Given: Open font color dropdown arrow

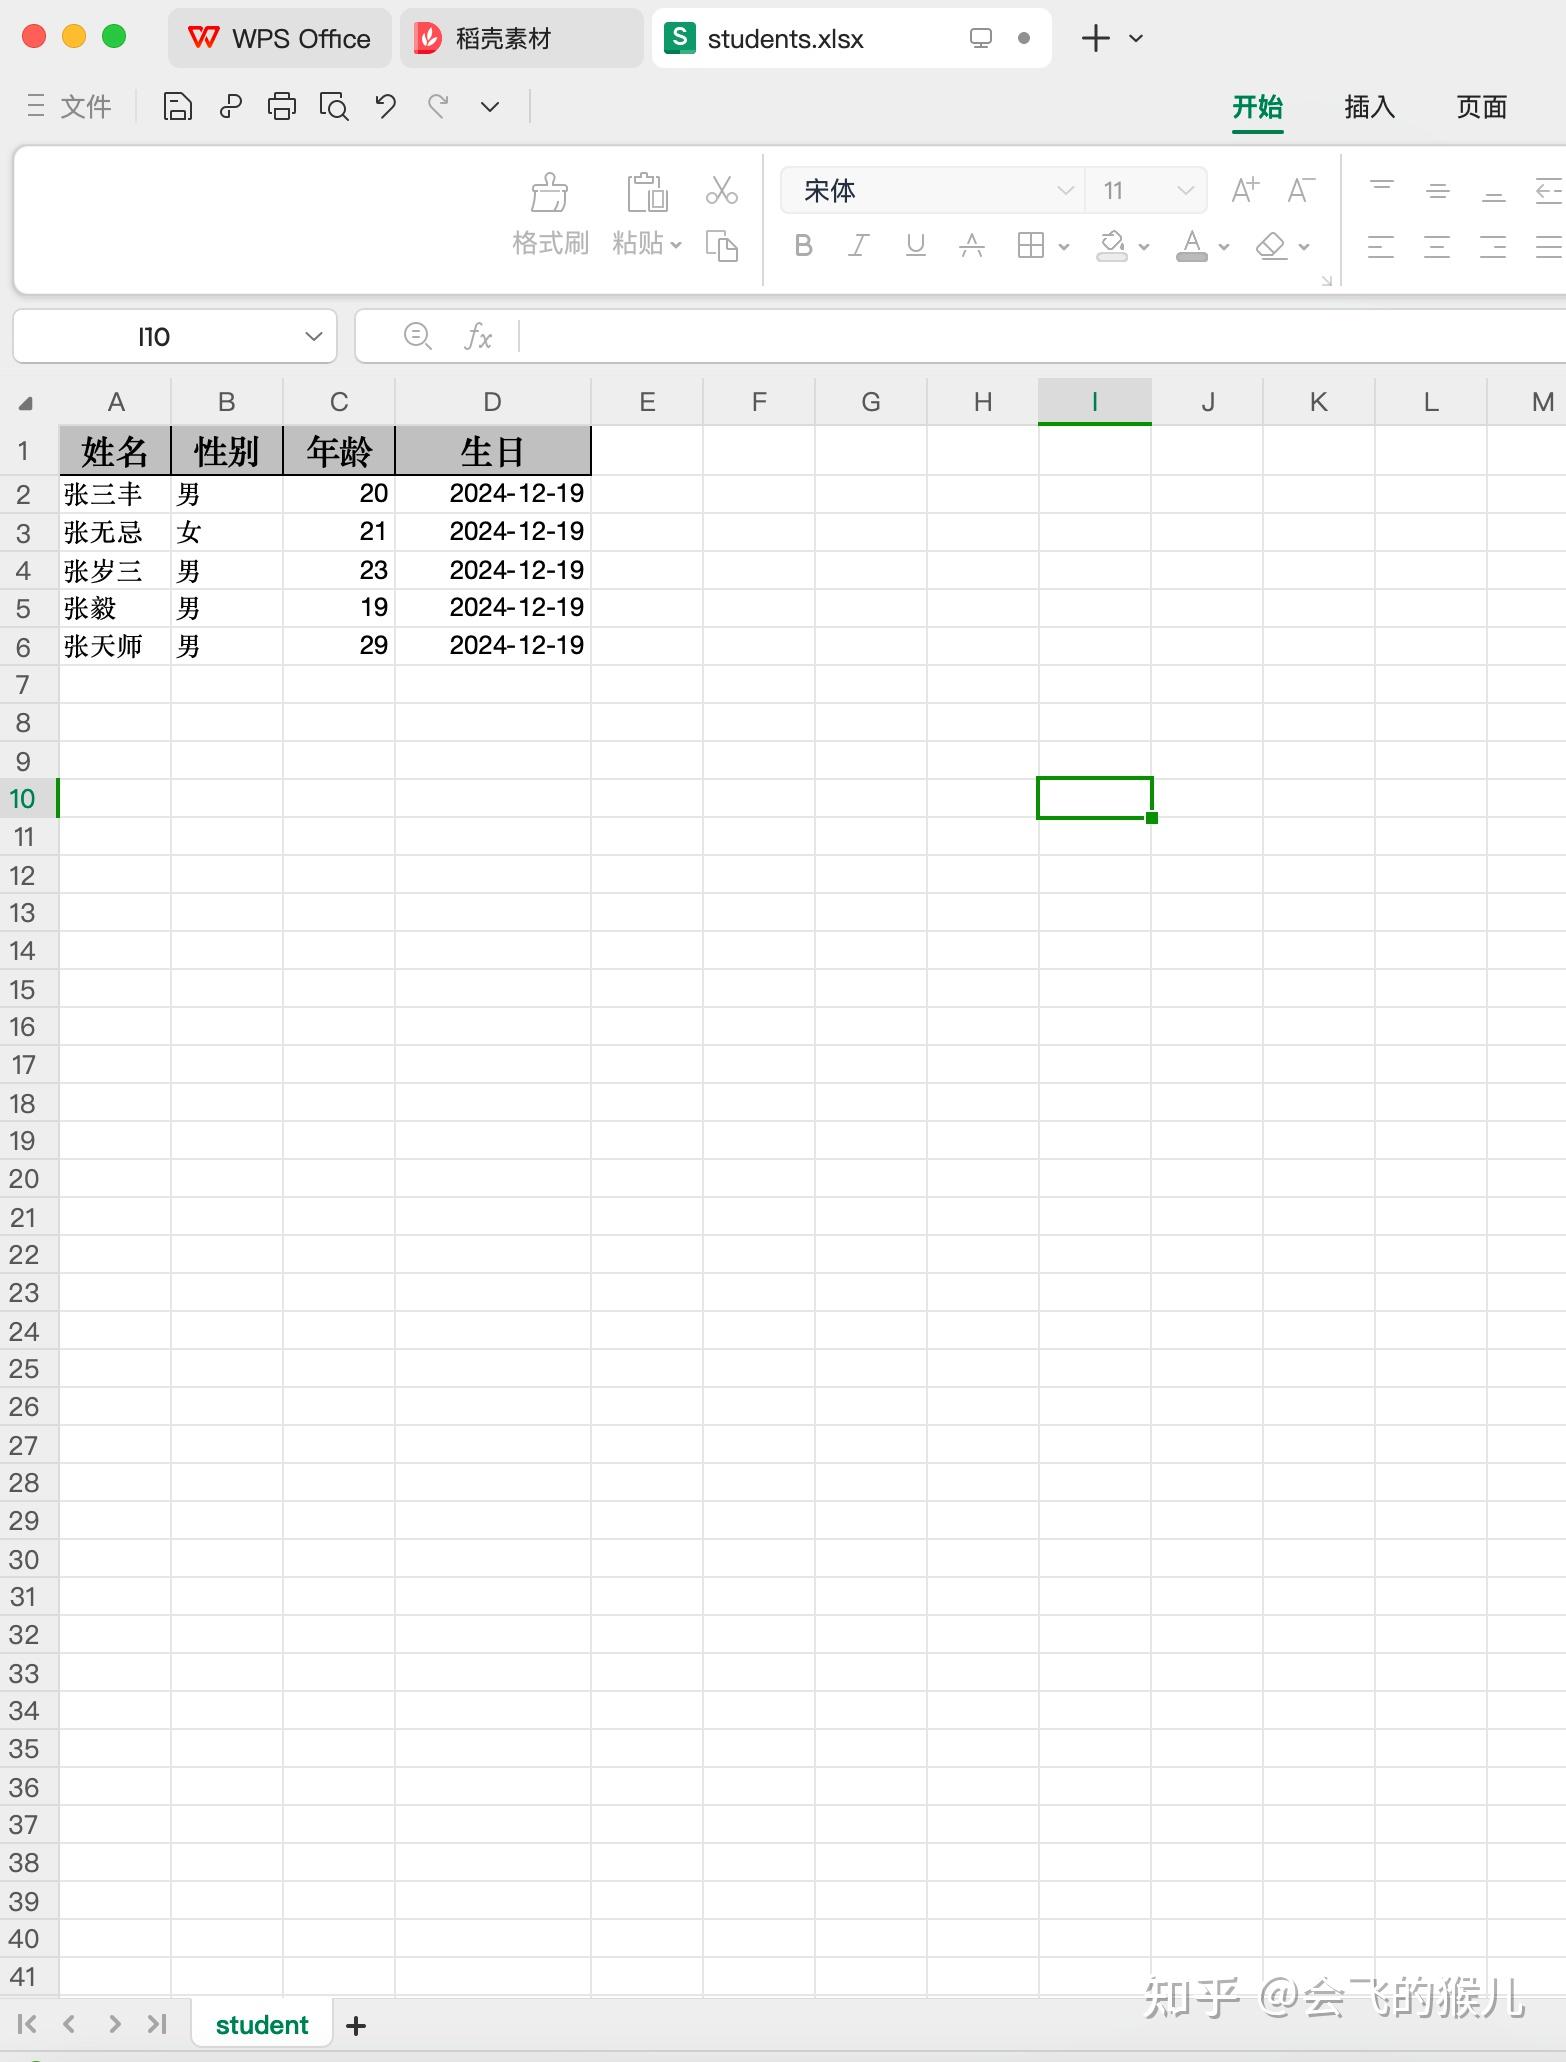Looking at the screenshot, I should [1224, 246].
